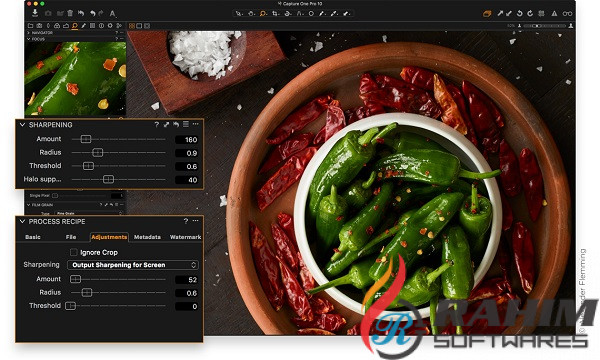This screenshot has width=600, height=360.
Task: Switch to Metadata tab in Process Recipe
Action: coord(147,237)
